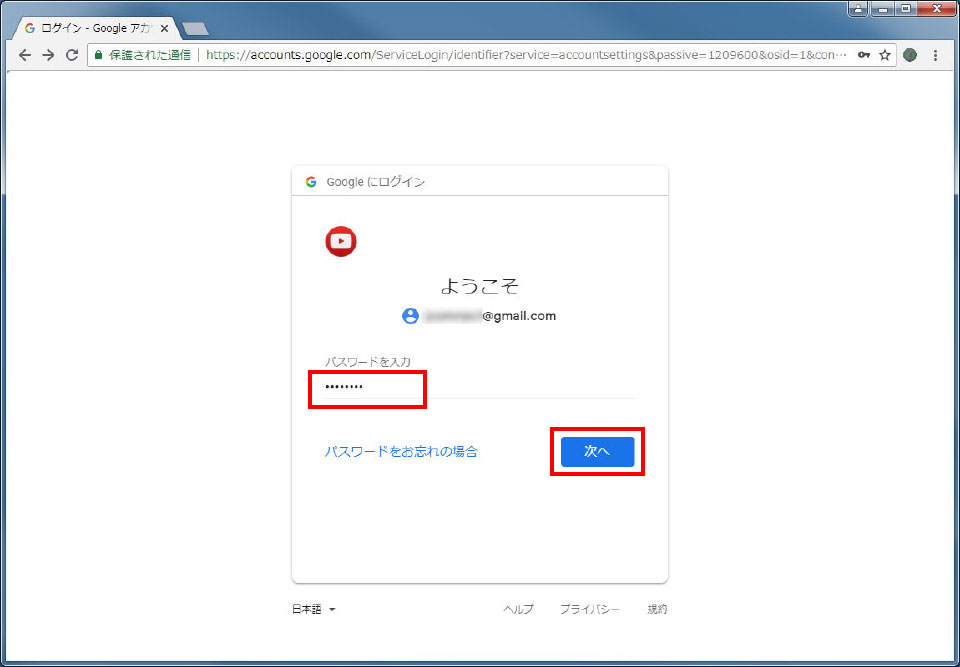Expand the 日本語 language dropdown
The height and width of the screenshot is (667, 960).
[x=313, y=609]
